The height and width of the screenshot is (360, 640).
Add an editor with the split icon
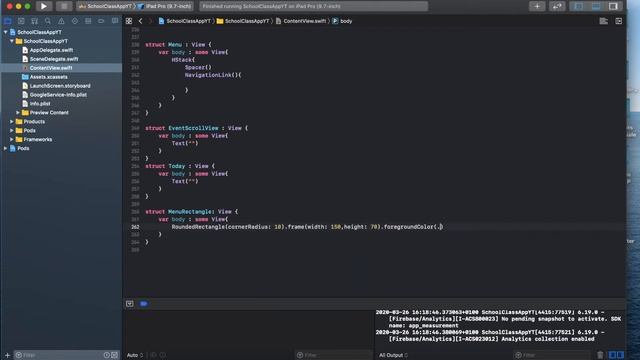(x=619, y=21)
